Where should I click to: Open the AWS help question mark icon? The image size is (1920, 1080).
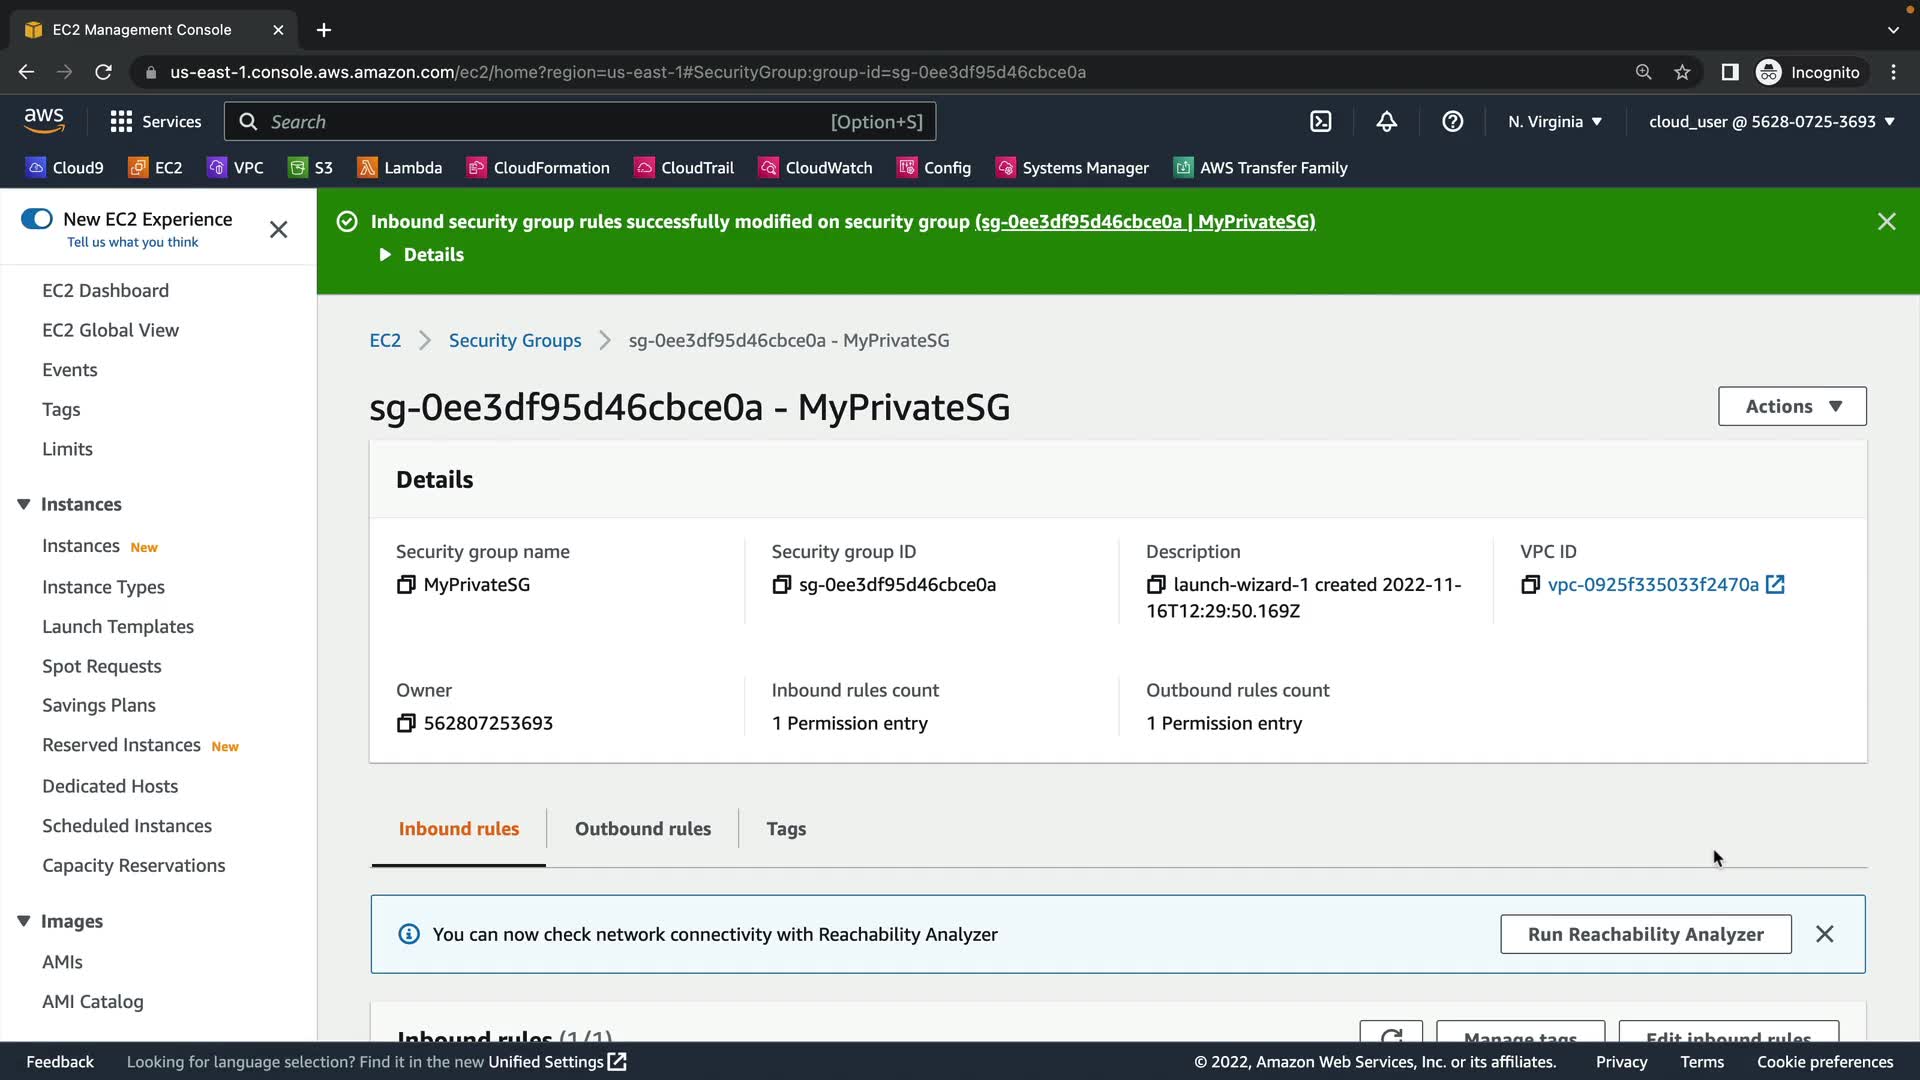[1452, 121]
